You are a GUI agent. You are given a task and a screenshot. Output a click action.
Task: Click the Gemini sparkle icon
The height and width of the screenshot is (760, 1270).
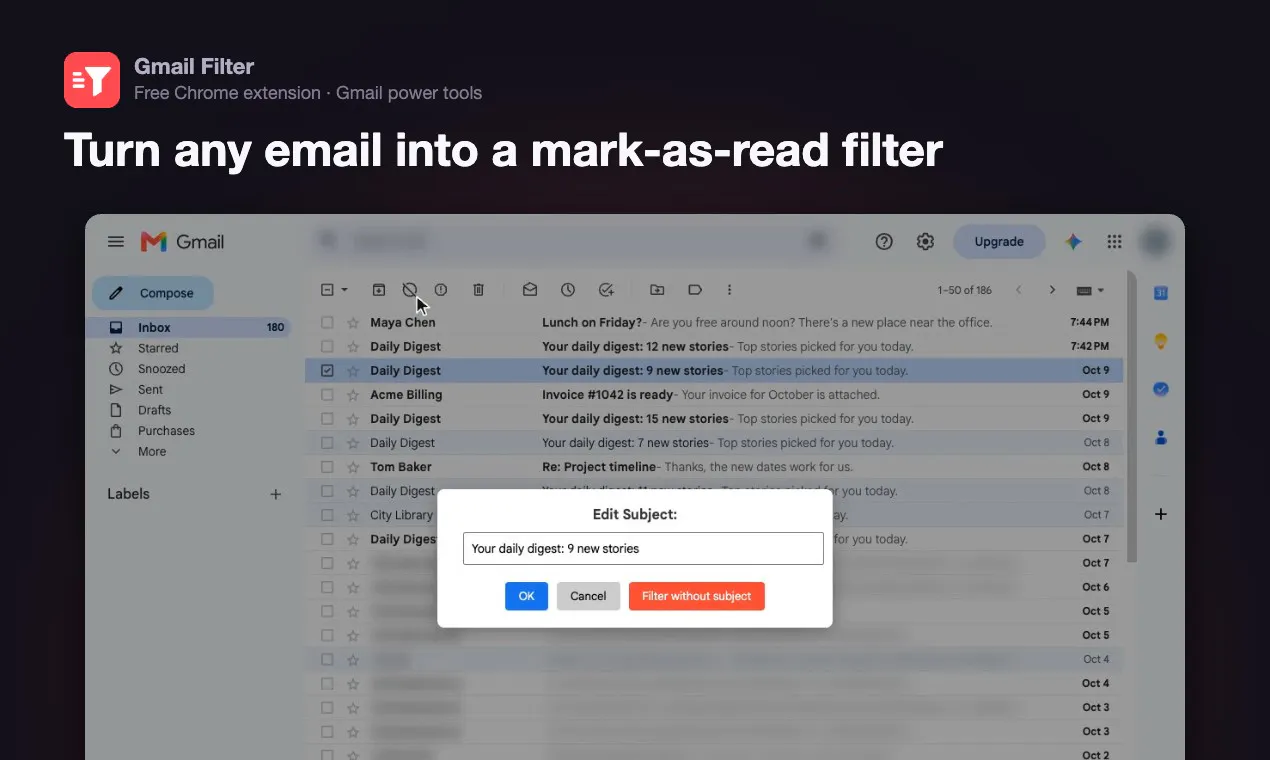coord(1073,242)
